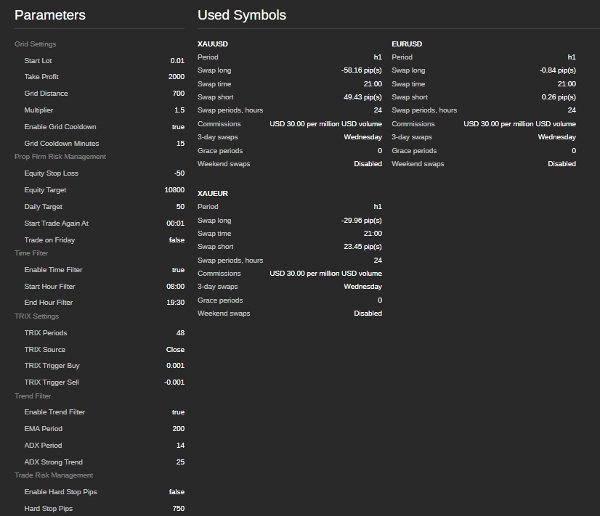Click EURUSD Swap long value -0.84 pip(s)
600x516 pixels.
pyautogui.click(x=558, y=70)
